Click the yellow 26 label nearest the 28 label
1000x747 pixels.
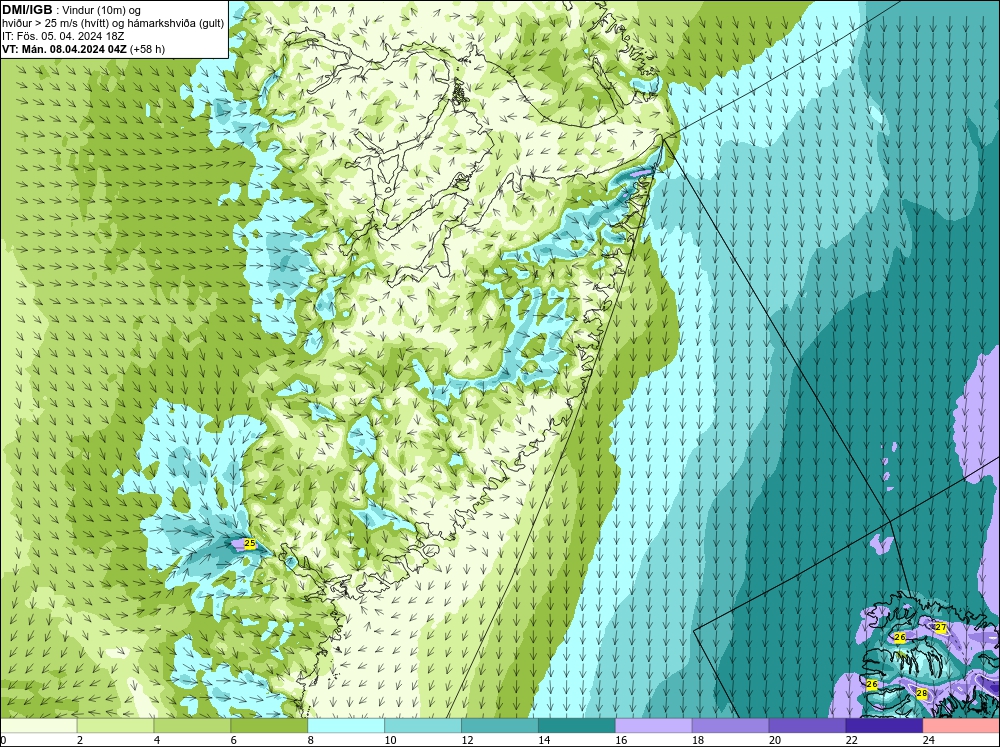872,684
